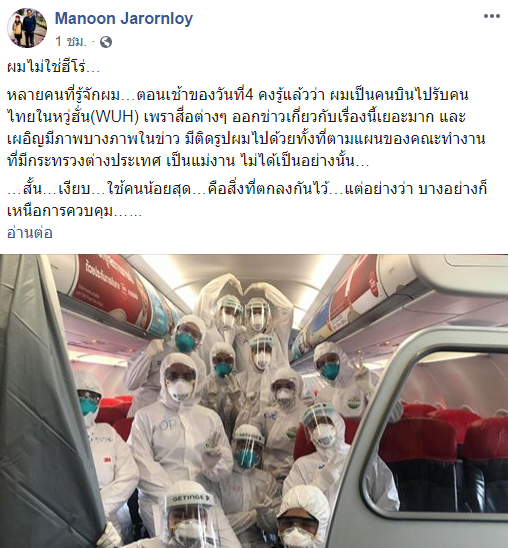Screen dimensions: 508x548
Task: Click the "ผมไม่ใช่ฮีโร่…" opening line
Action: point(53,67)
